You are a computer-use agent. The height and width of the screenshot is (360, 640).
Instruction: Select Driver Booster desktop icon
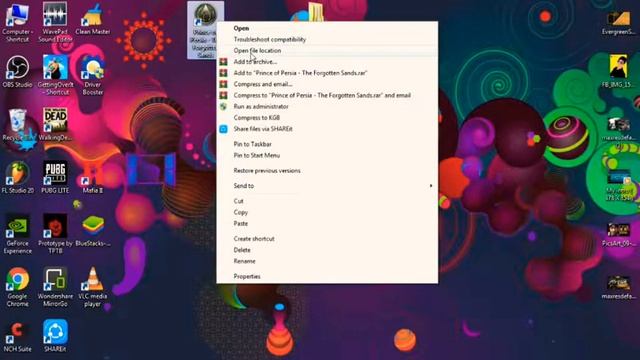click(x=93, y=75)
